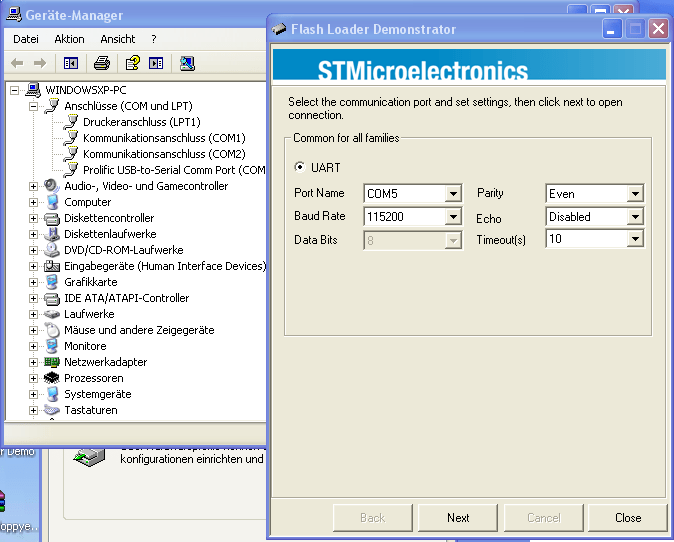Open the Ansicht menu
Viewport: 674px width, 542px height.
tap(118, 39)
